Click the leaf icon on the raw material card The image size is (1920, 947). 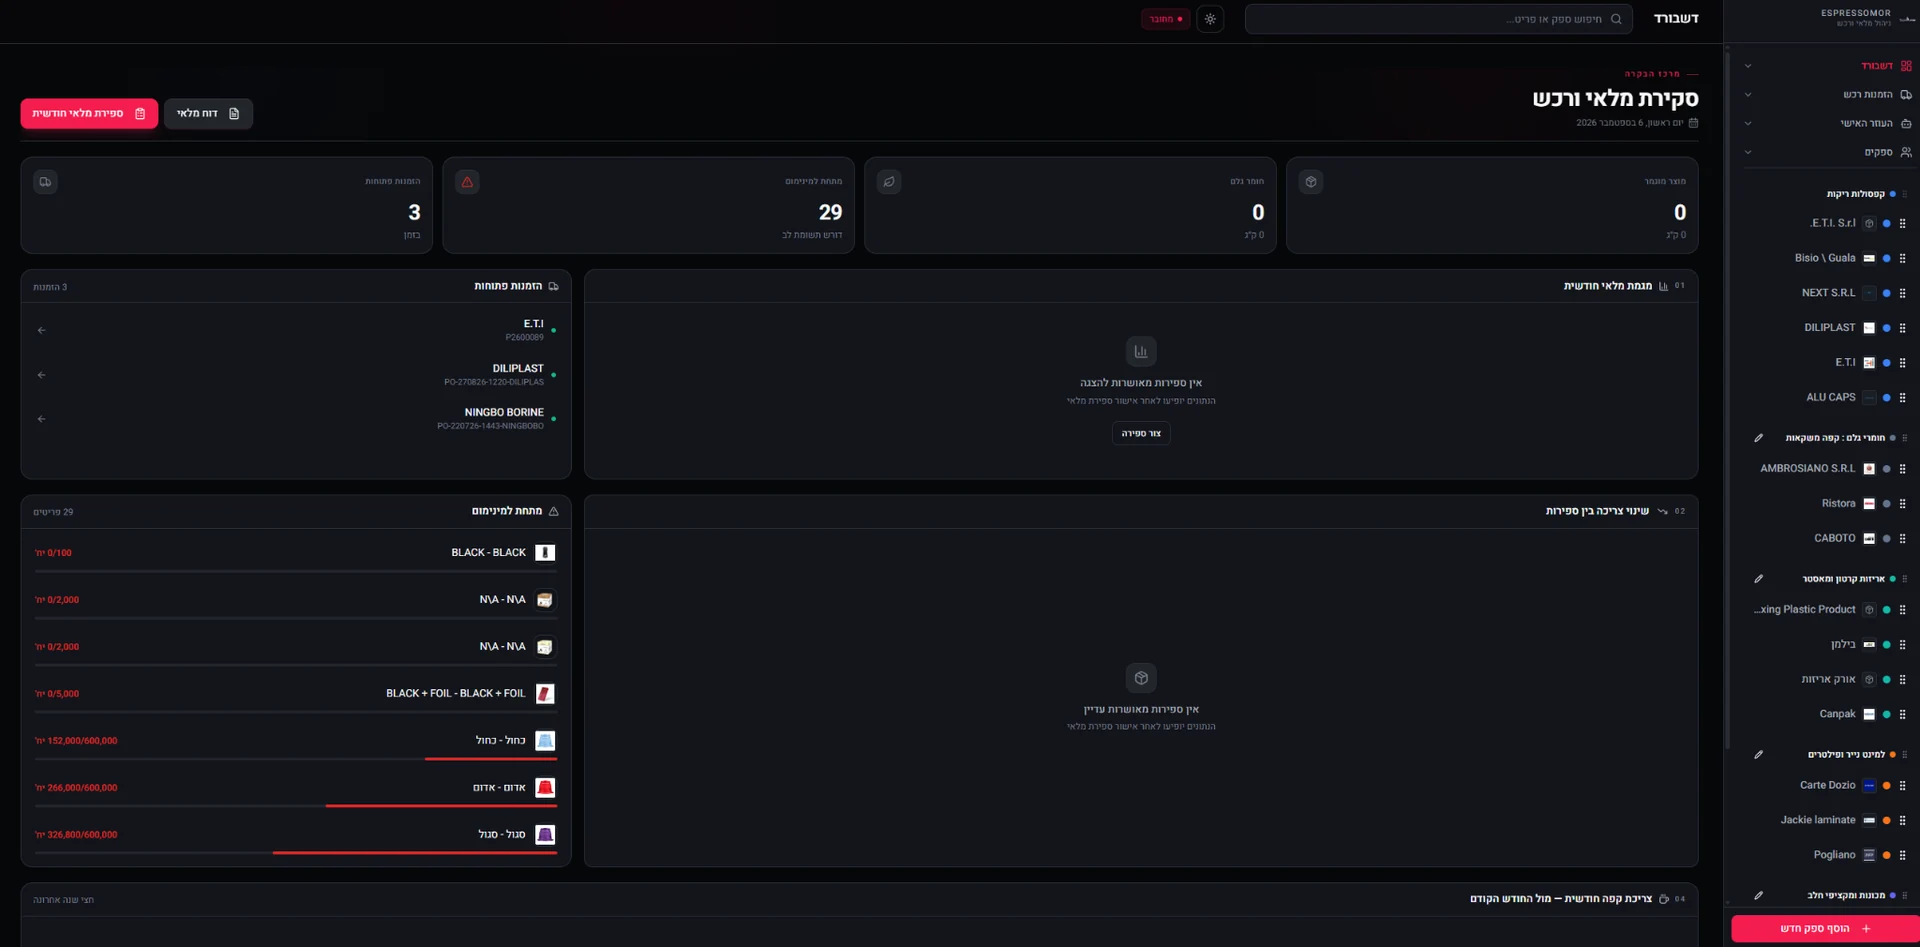tap(889, 182)
